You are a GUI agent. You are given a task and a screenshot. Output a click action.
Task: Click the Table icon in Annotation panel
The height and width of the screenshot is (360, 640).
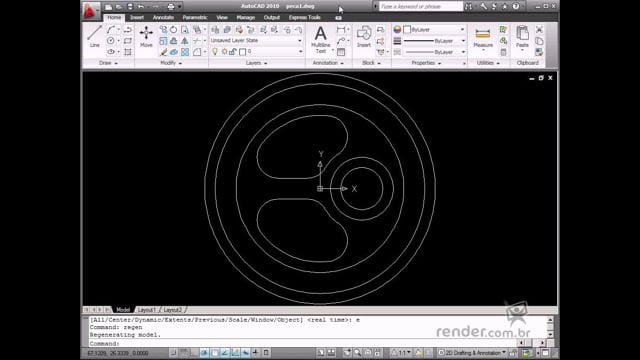pos(341,52)
